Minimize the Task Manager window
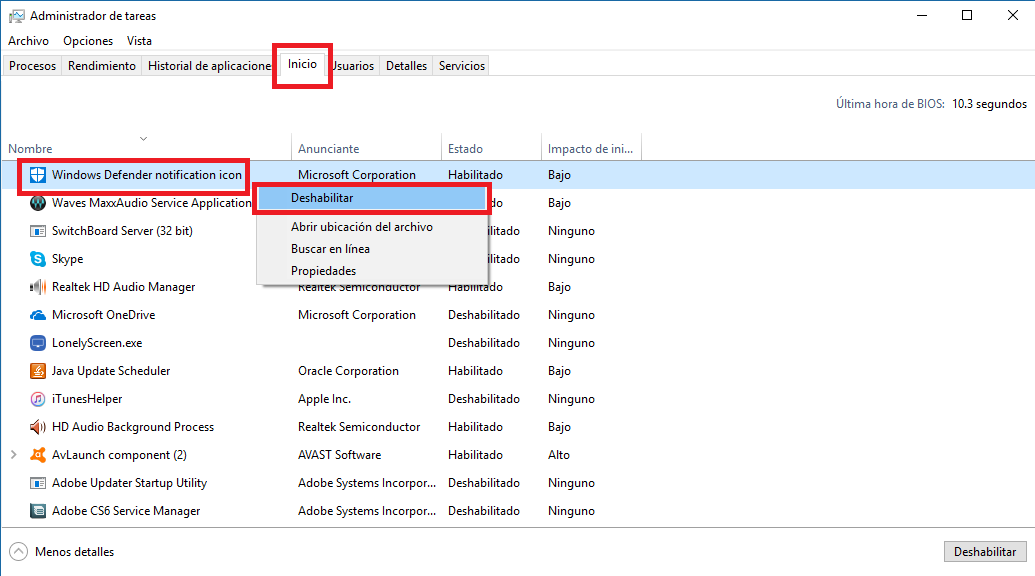The image size is (1035, 576). pos(922,15)
